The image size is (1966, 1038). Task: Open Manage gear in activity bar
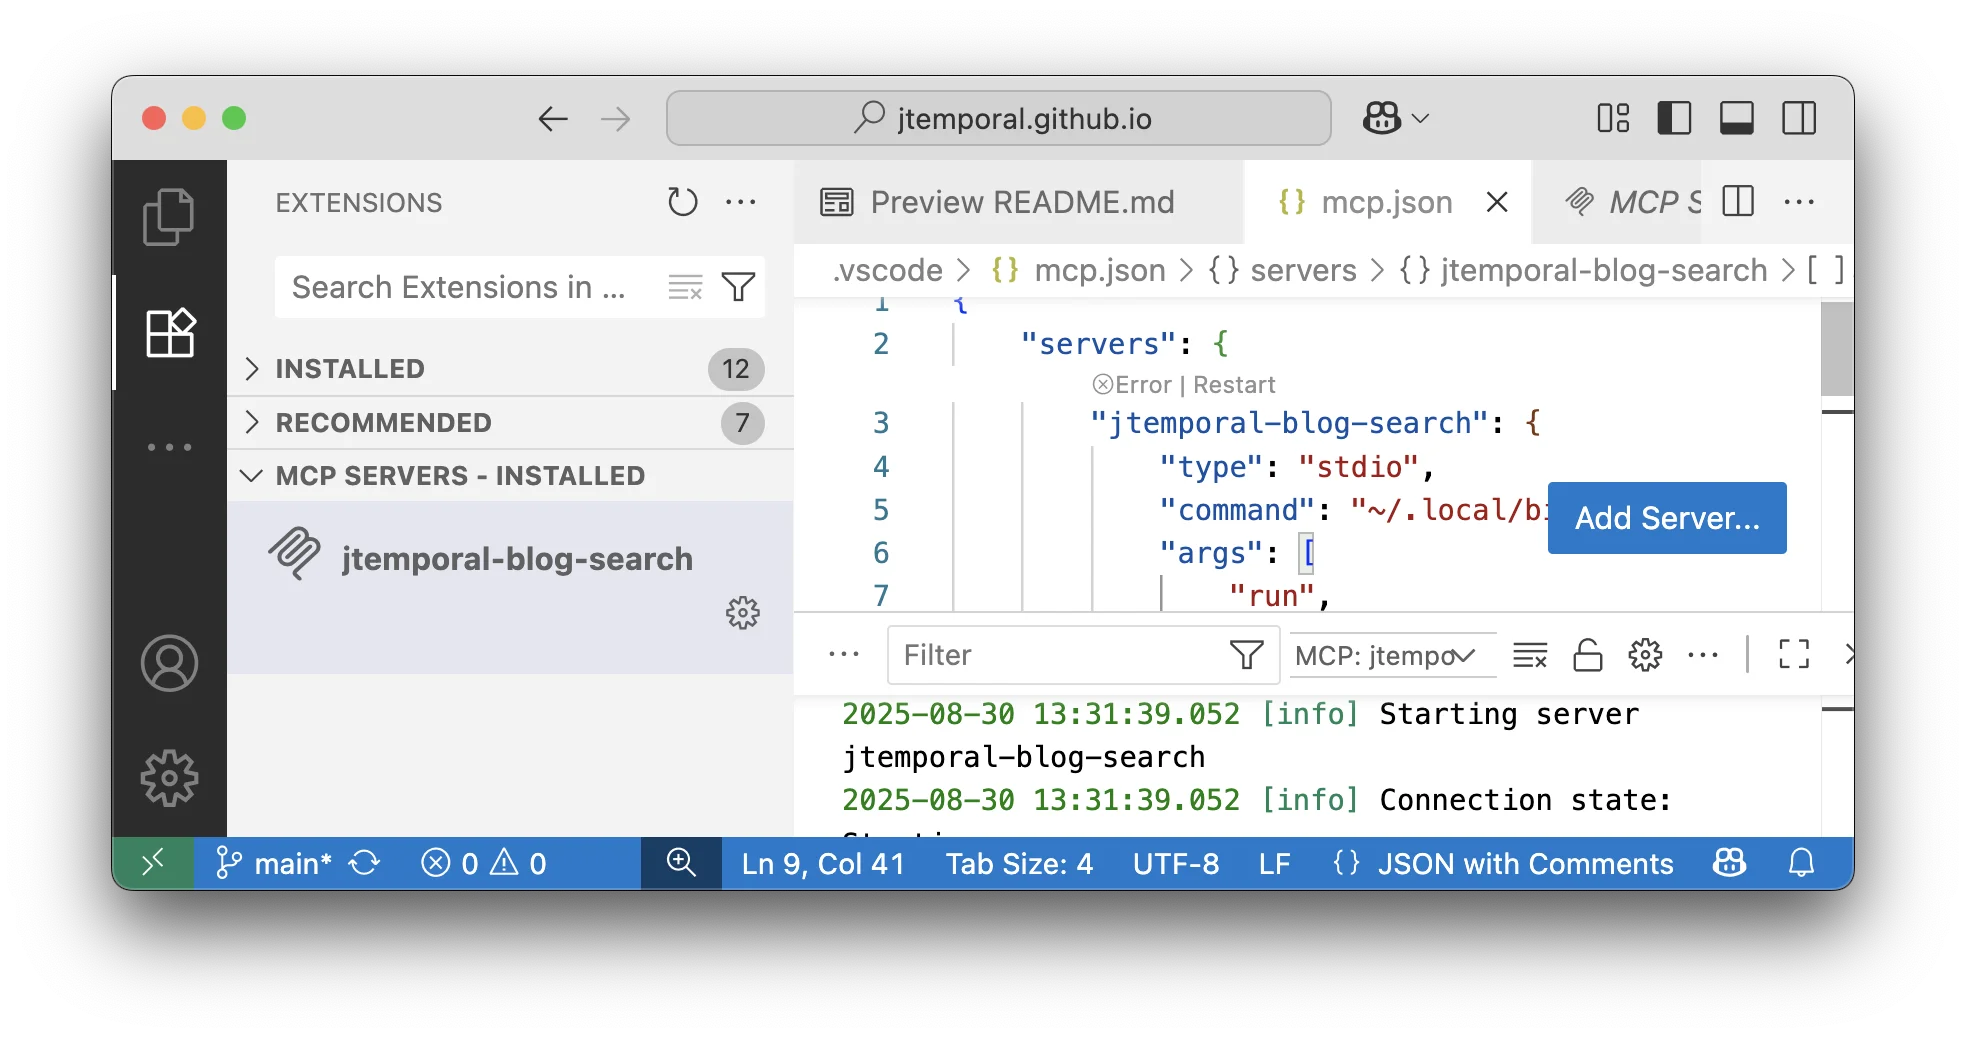169,777
